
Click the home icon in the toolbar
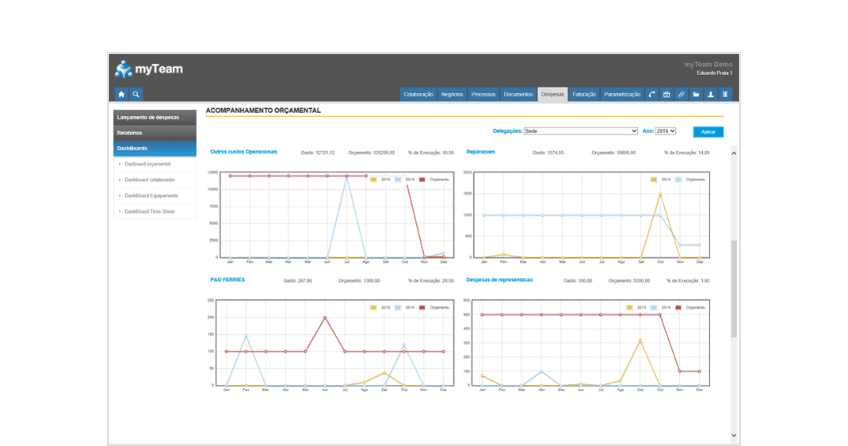pos(121,94)
